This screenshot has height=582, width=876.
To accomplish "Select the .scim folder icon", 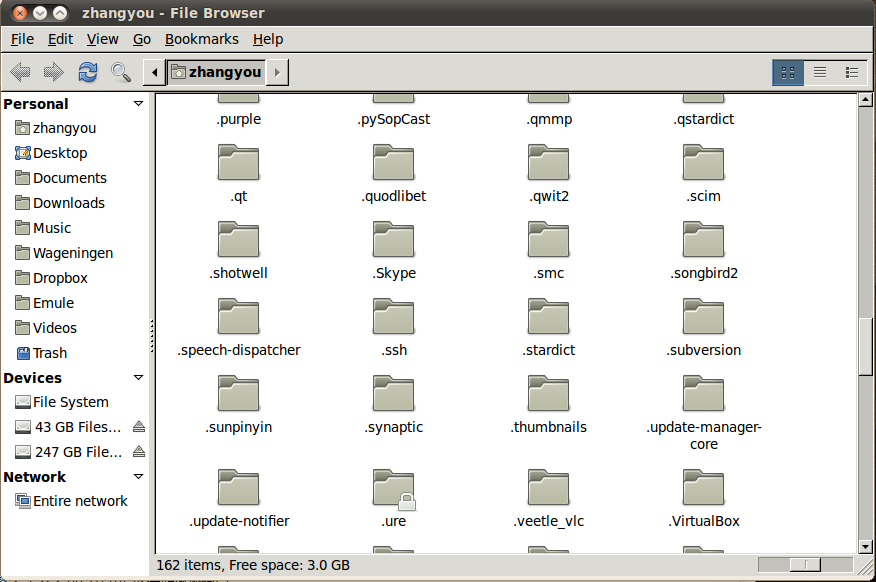I will pyautogui.click(x=703, y=162).
